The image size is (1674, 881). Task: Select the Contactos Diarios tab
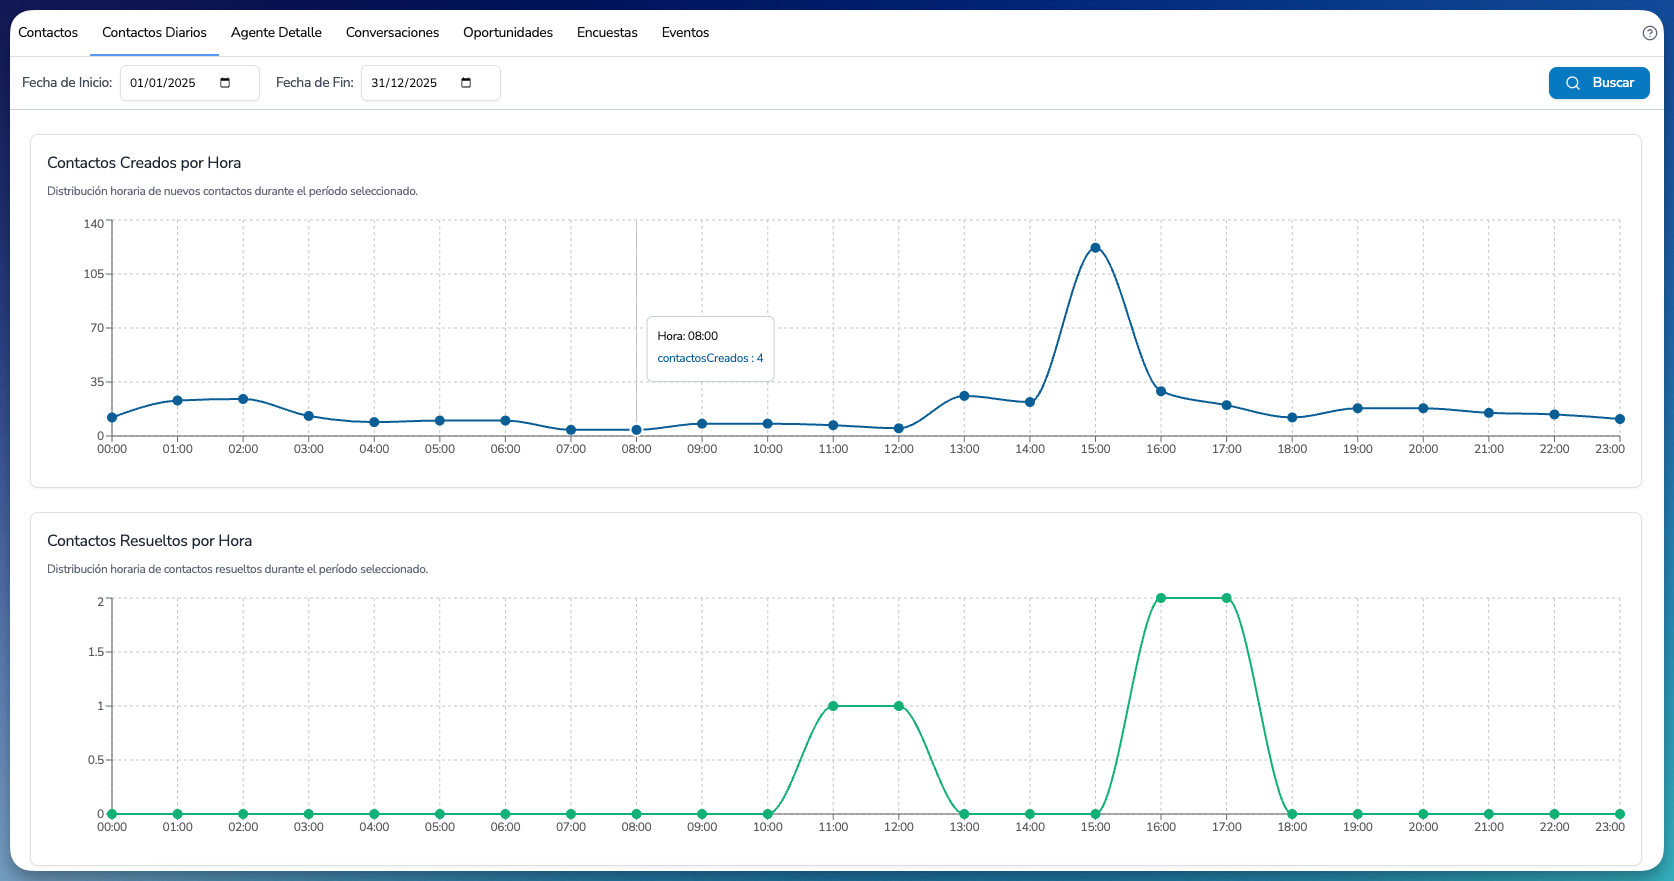pyautogui.click(x=154, y=33)
